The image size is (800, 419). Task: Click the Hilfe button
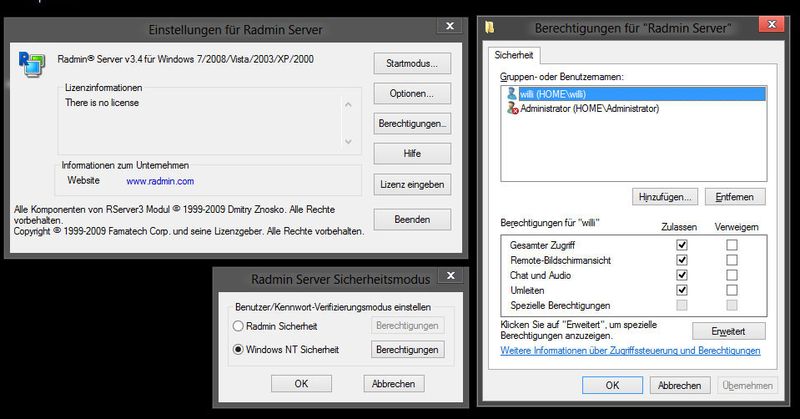[412, 154]
